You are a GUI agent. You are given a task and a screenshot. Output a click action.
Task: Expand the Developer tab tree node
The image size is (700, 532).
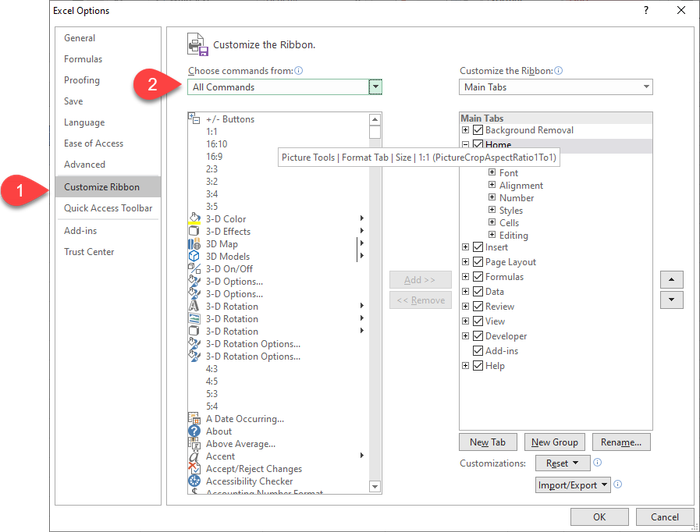pos(465,336)
